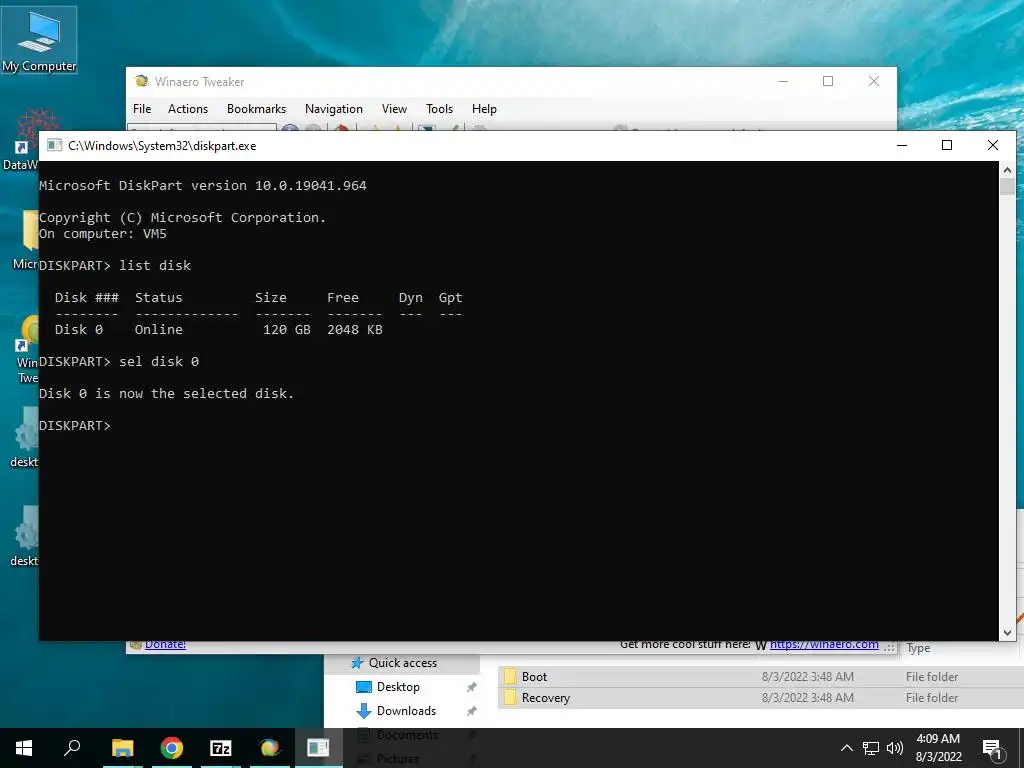Open the My Computer desktop icon
The width and height of the screenshot is (1024, 768).
click(39, 40)
